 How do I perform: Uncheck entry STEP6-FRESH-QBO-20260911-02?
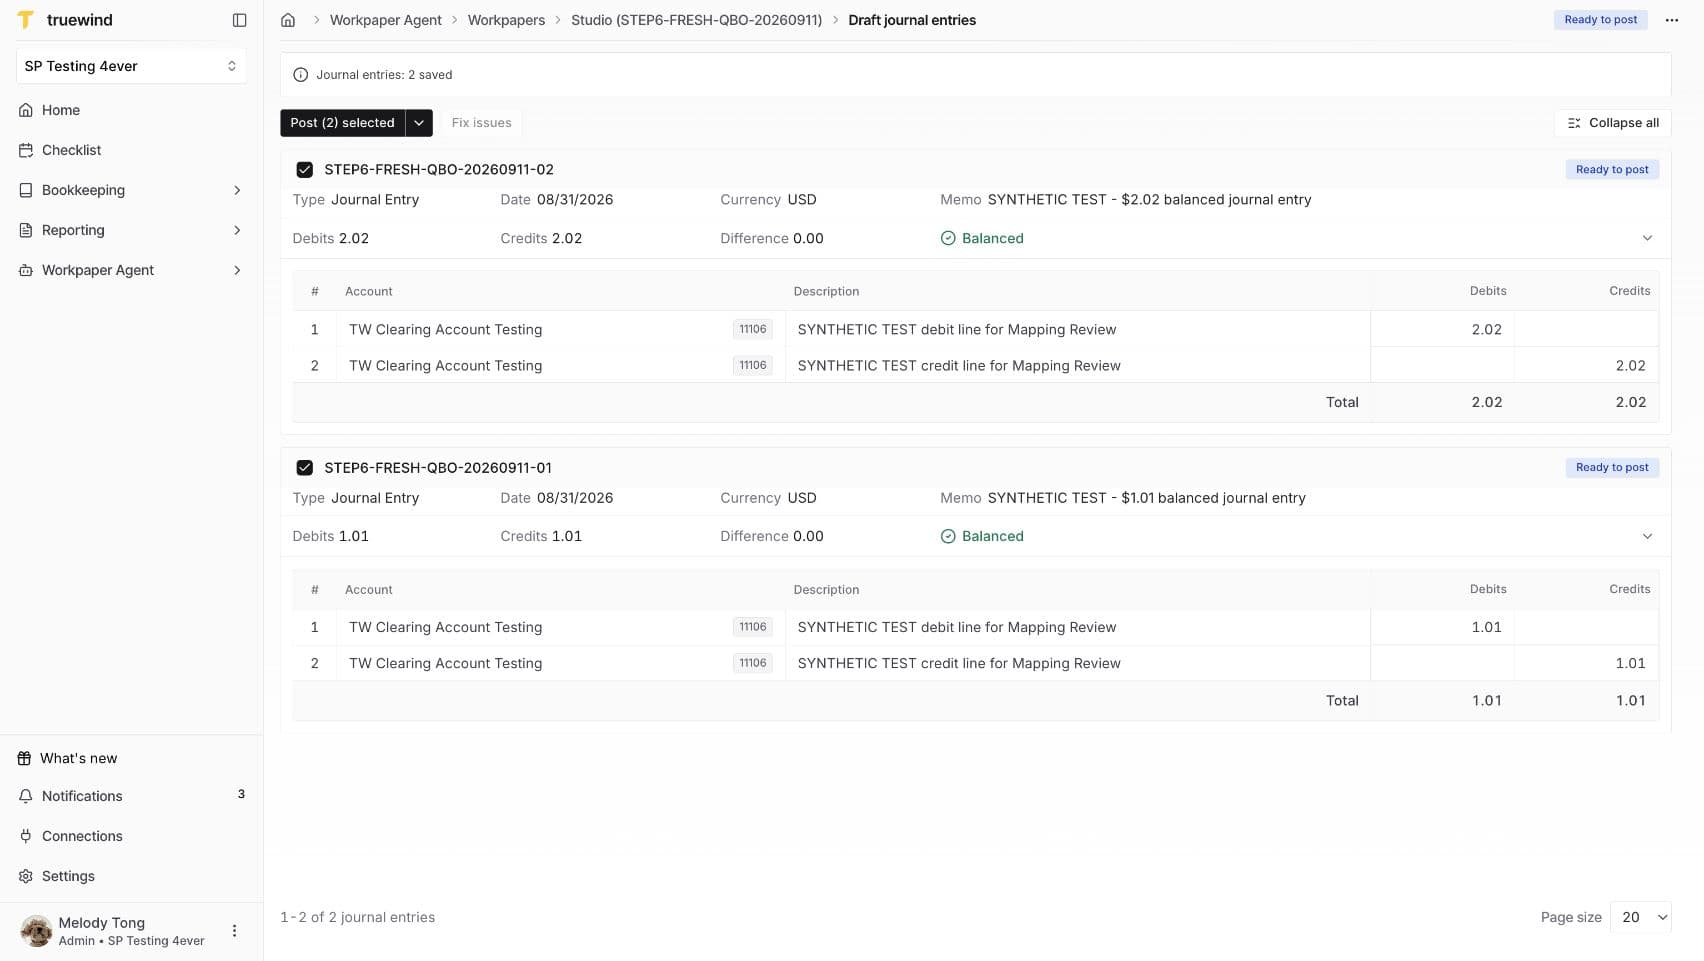click(305, 170)
